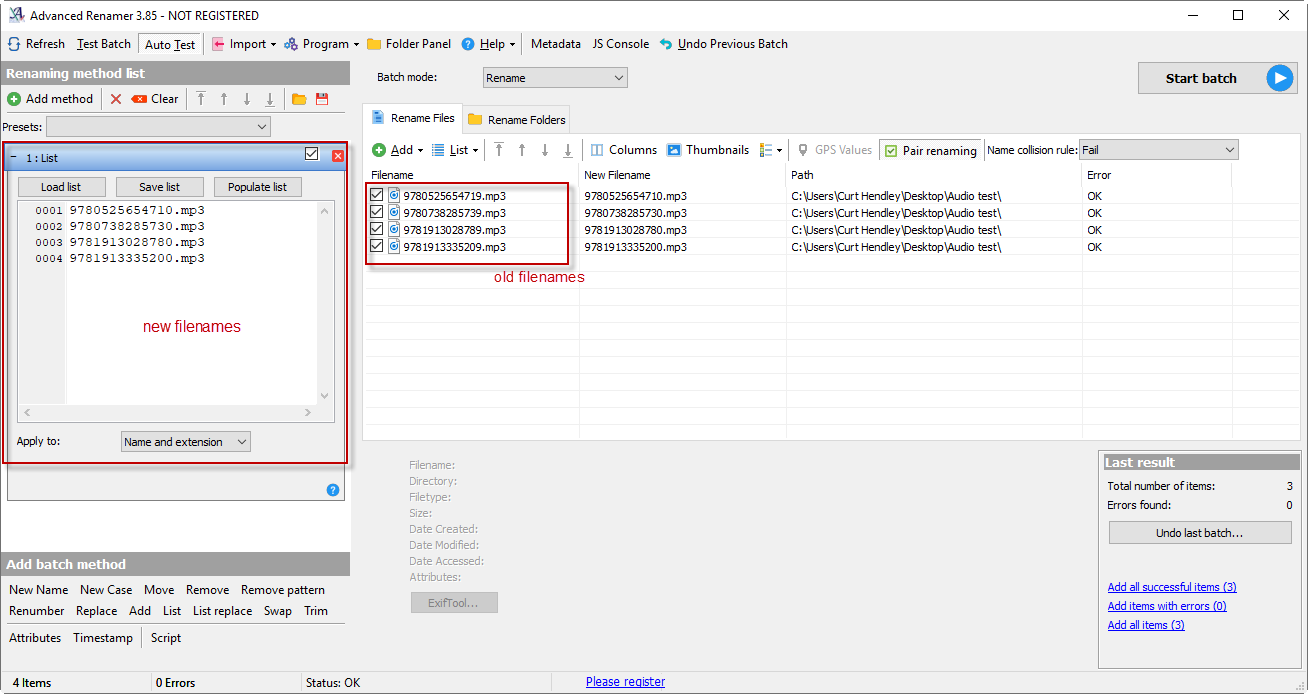
Task: Add a Replace batch method
Action: tap(97, 611)
